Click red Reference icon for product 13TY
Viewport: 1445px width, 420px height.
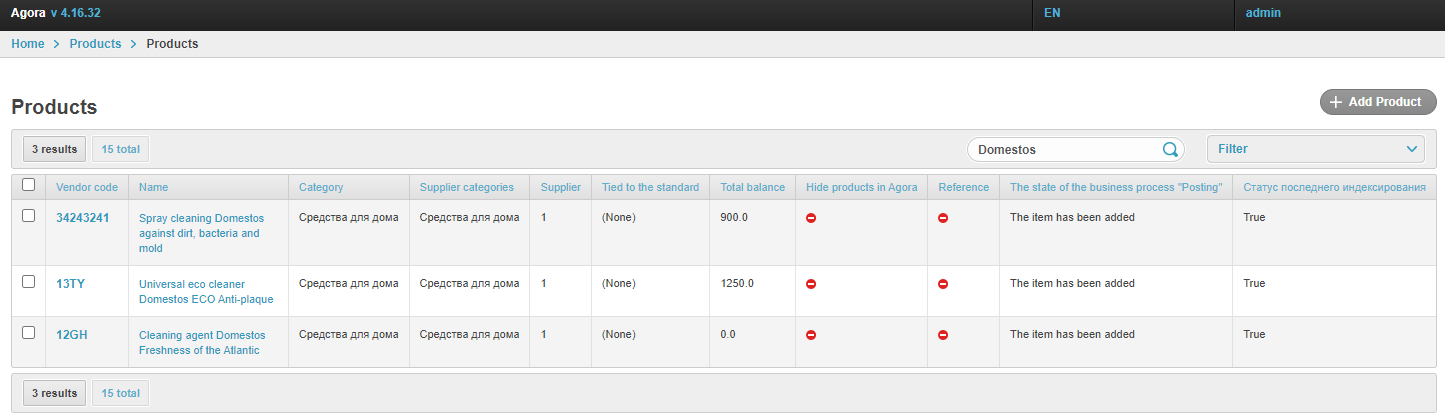[943, 284]
